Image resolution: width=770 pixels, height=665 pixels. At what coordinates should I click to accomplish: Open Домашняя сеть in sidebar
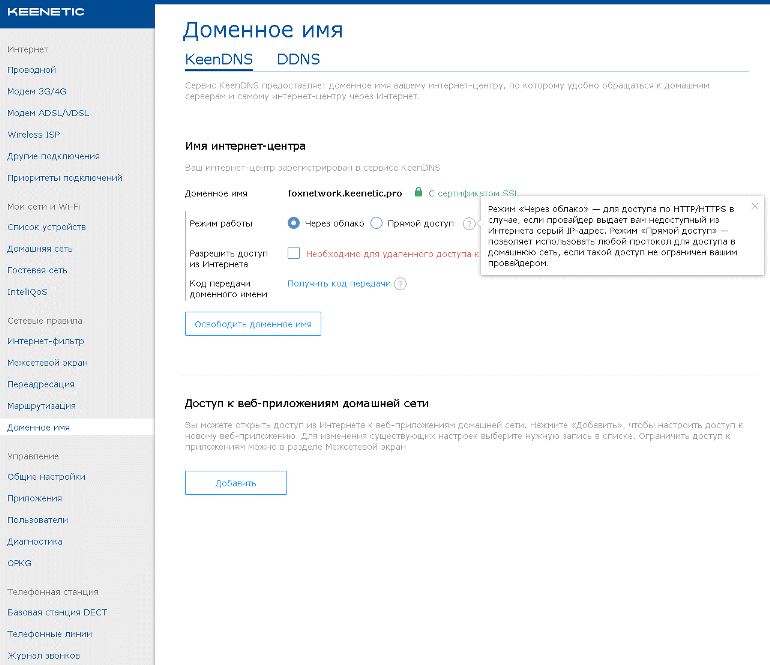click(39, 249)
